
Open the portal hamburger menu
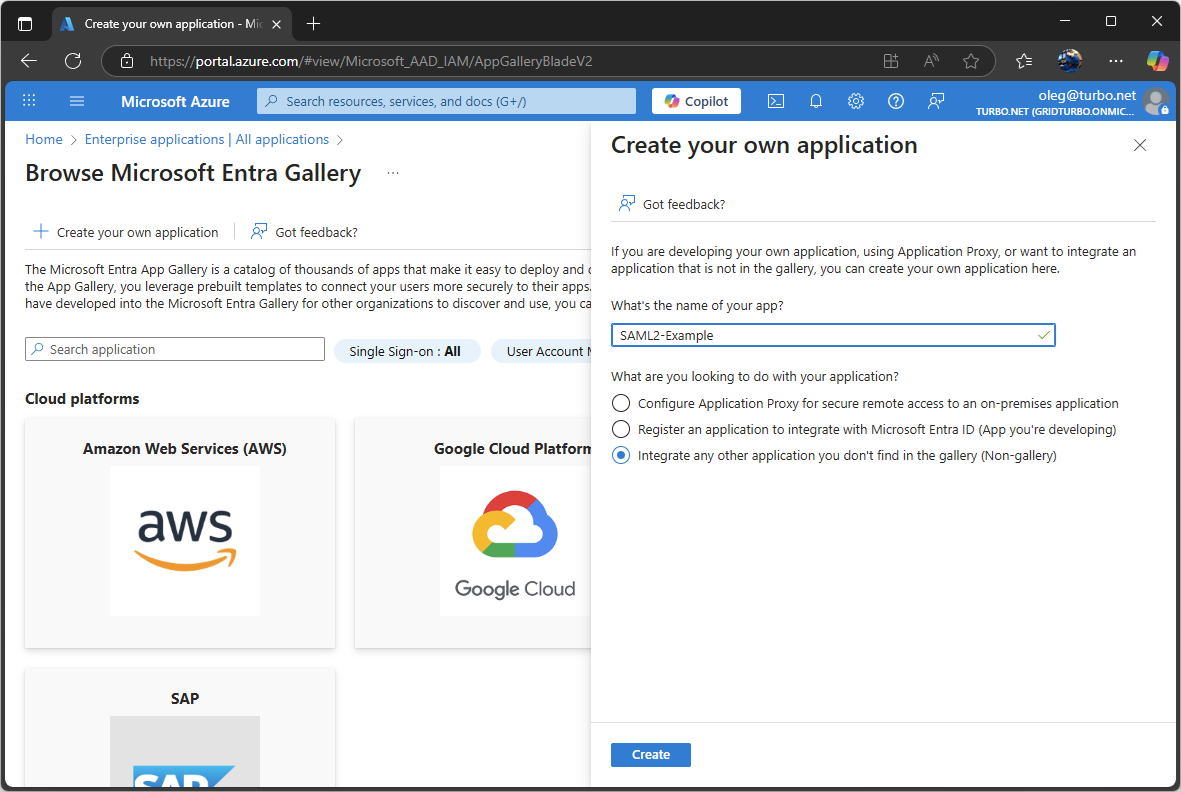[77, 100]
